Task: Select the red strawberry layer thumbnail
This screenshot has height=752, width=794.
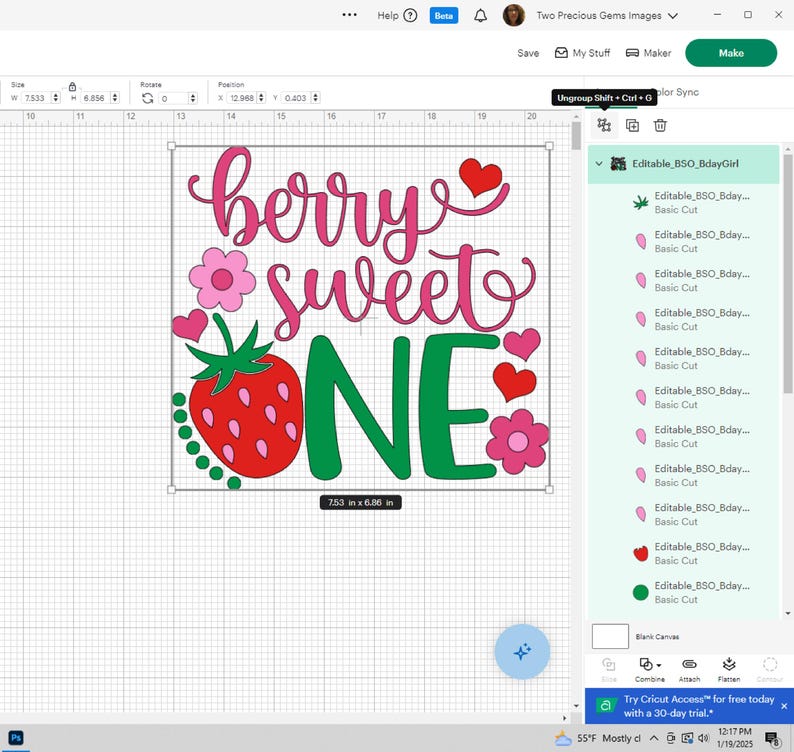Action: click(641, 553)
